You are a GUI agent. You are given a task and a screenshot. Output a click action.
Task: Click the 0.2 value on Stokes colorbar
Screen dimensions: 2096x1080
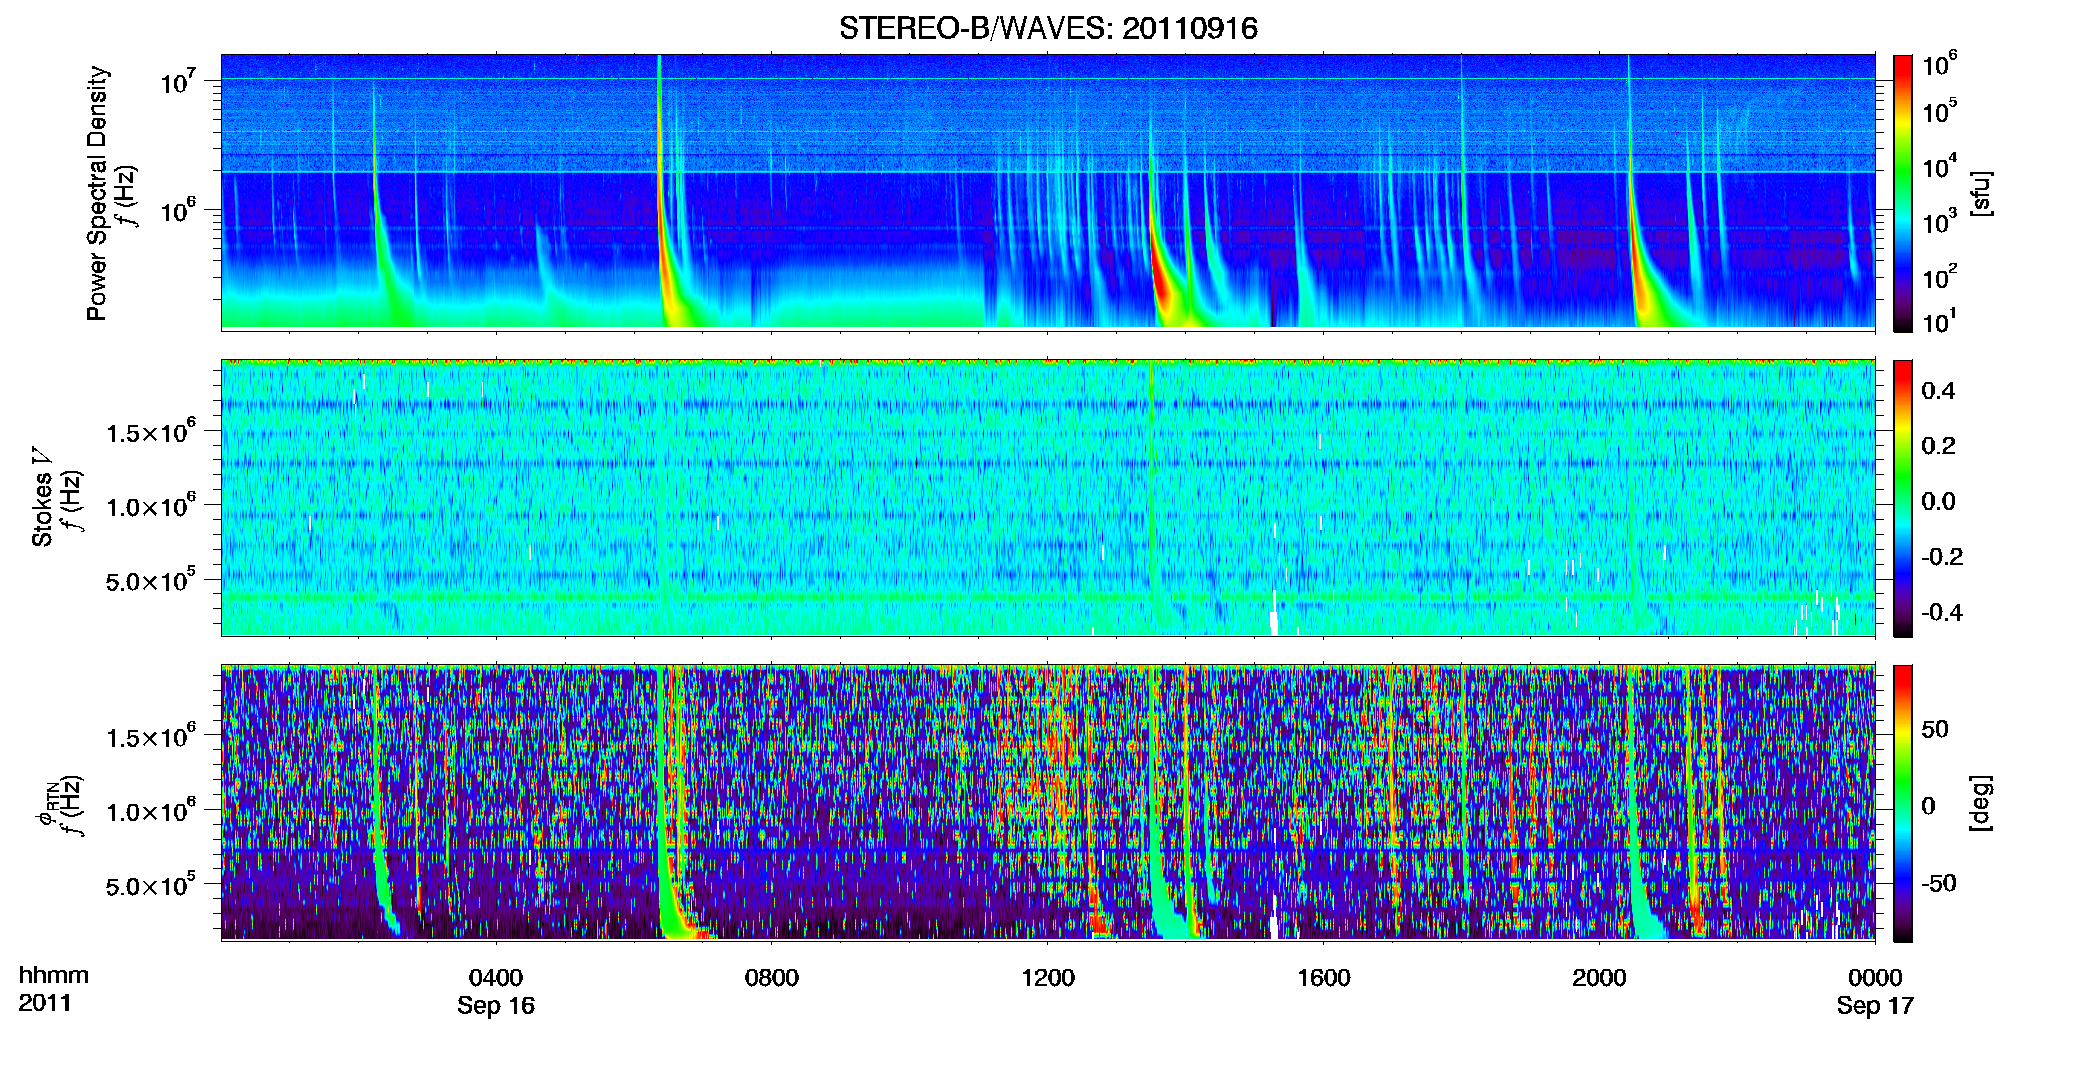(1938, 446)
